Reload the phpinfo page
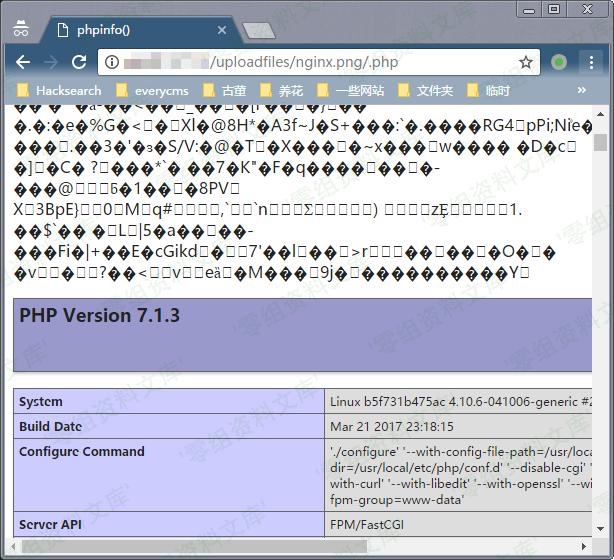The height and width of the screenshot is (560, 614). [78, 62]
